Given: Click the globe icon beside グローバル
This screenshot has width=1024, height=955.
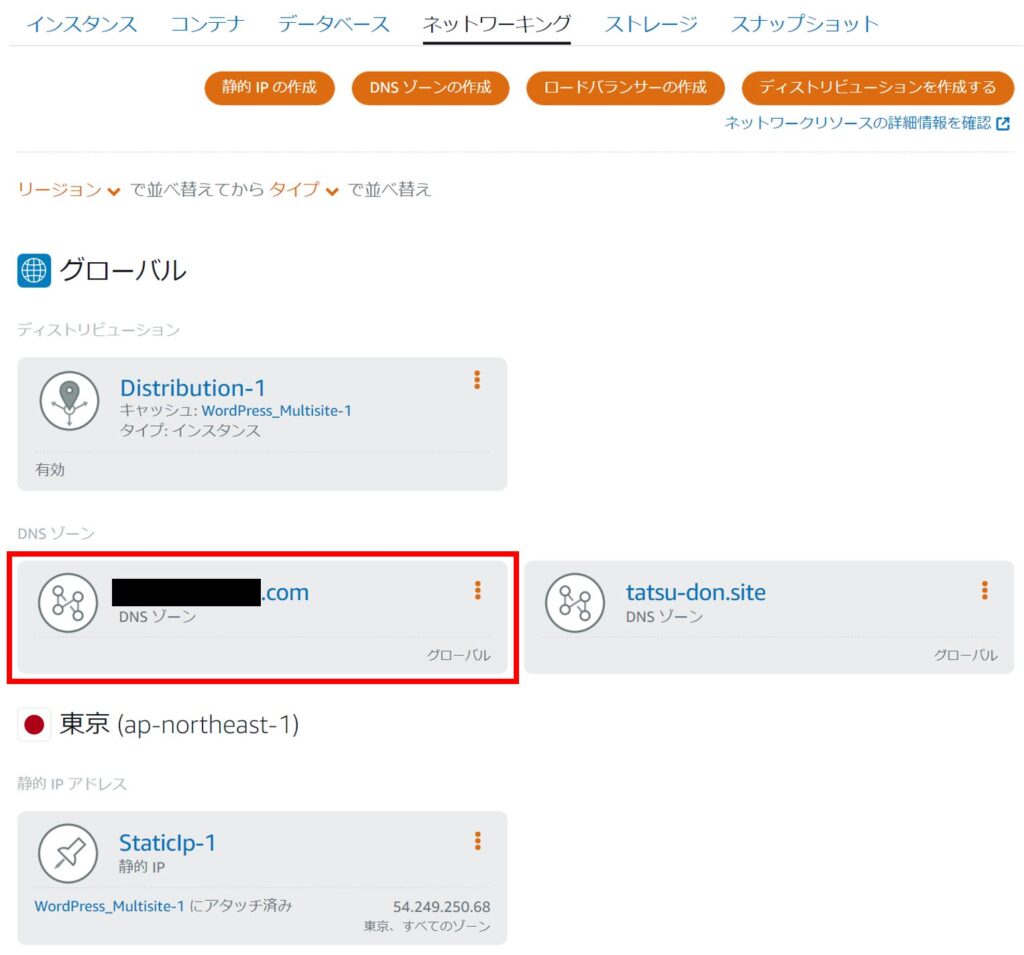Looking at the screenshot, I should click(x=34, y=270).
